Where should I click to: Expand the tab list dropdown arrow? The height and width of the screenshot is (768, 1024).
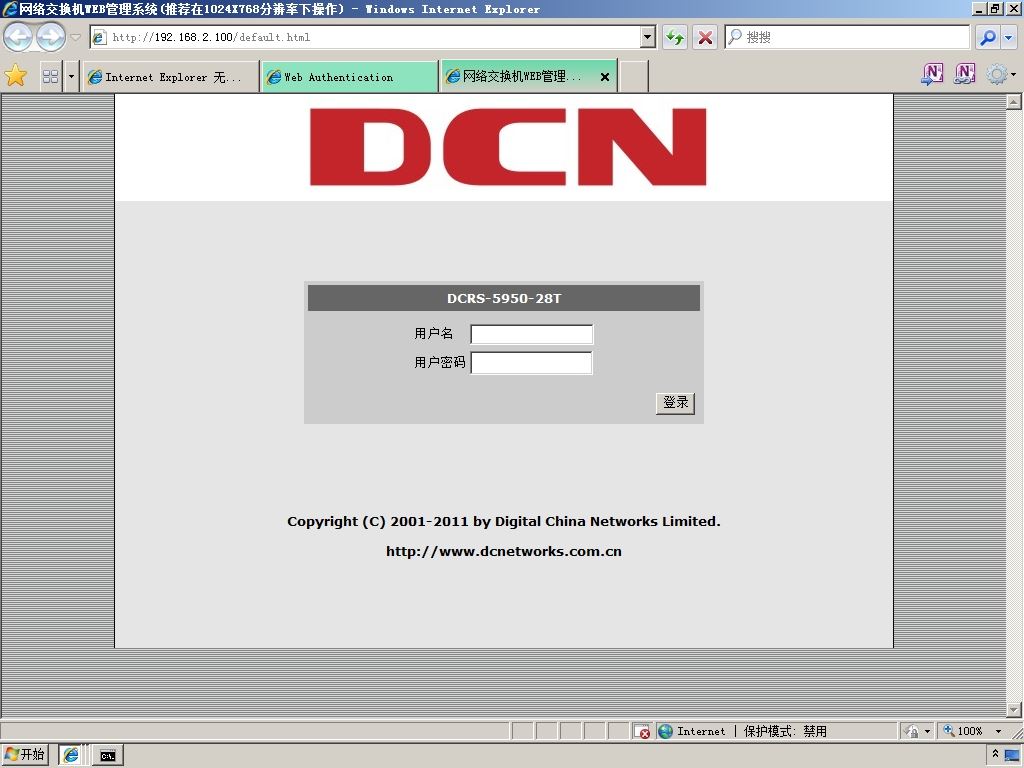[71, 76]
